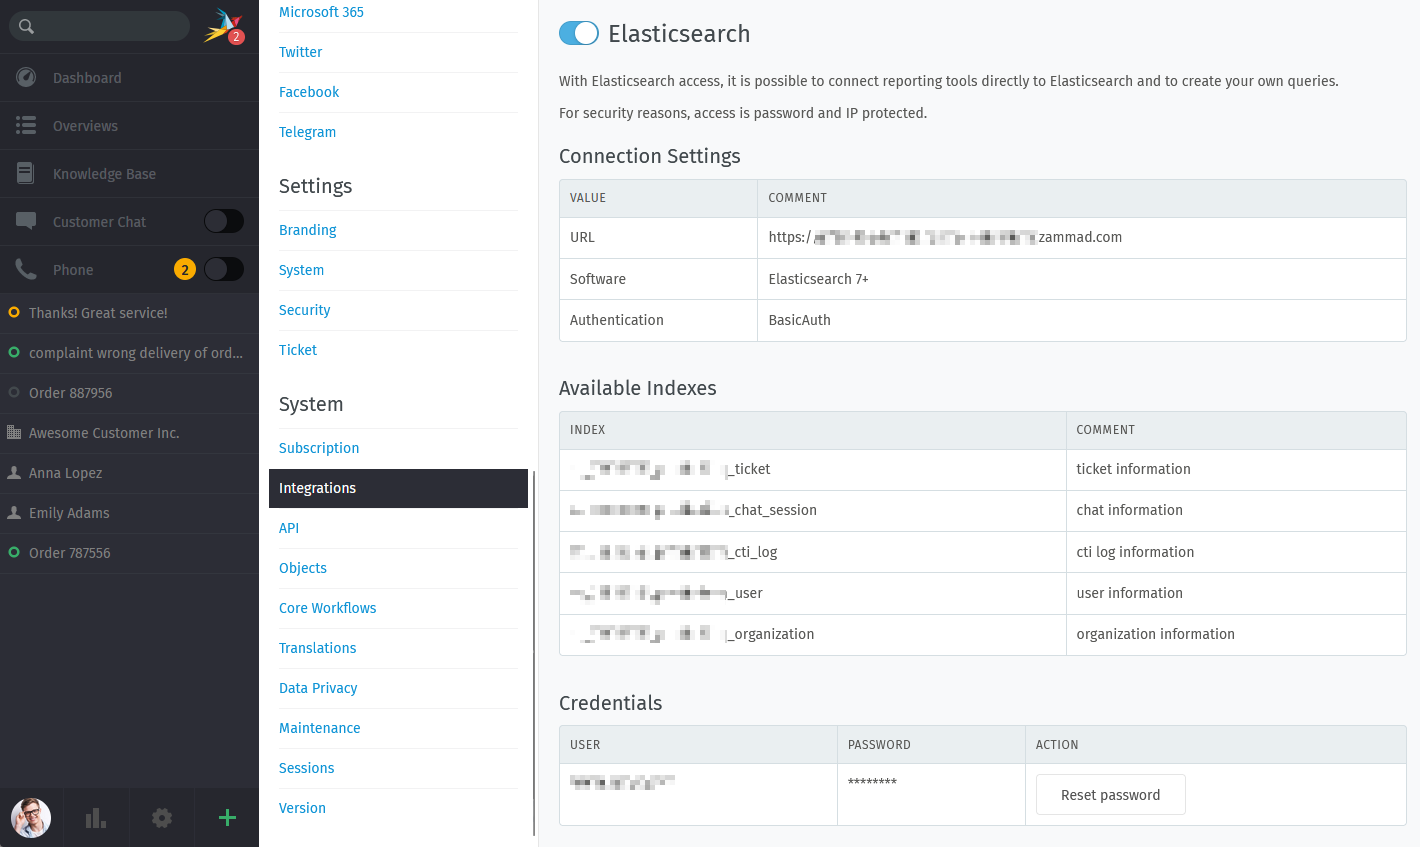Click the BasicAuth authentication value
The width and height of the screenshot is (1420, 847).
pyautogui.click(x=799, y=320)
